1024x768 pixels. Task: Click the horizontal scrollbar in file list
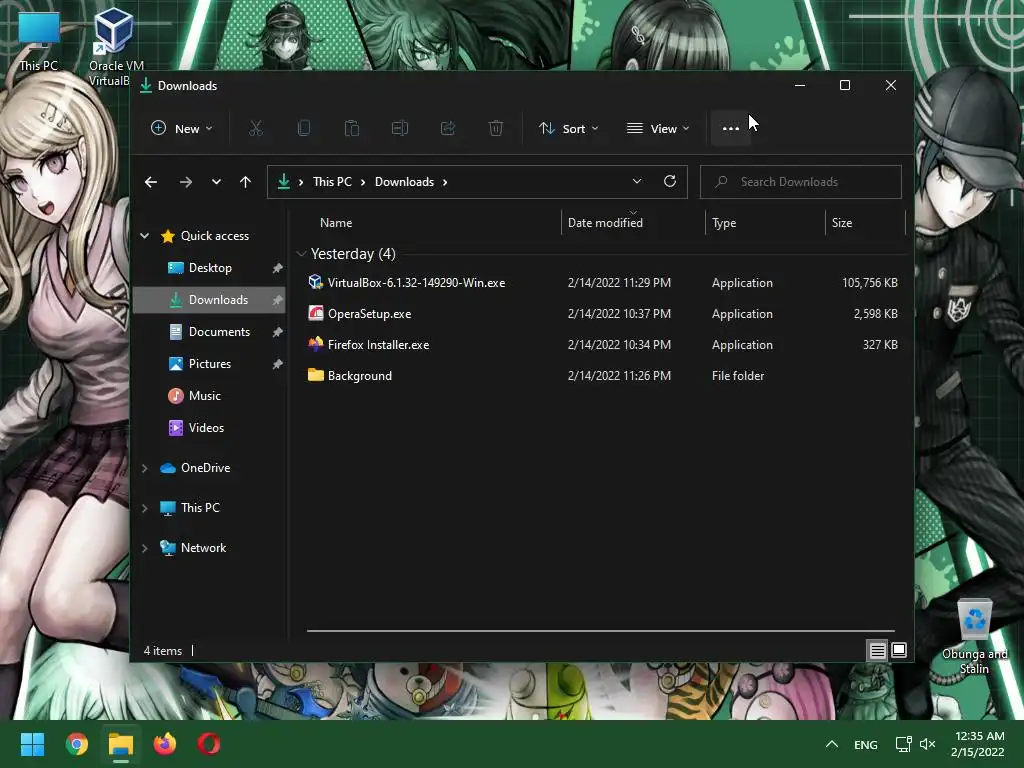[x=600, y=631]
